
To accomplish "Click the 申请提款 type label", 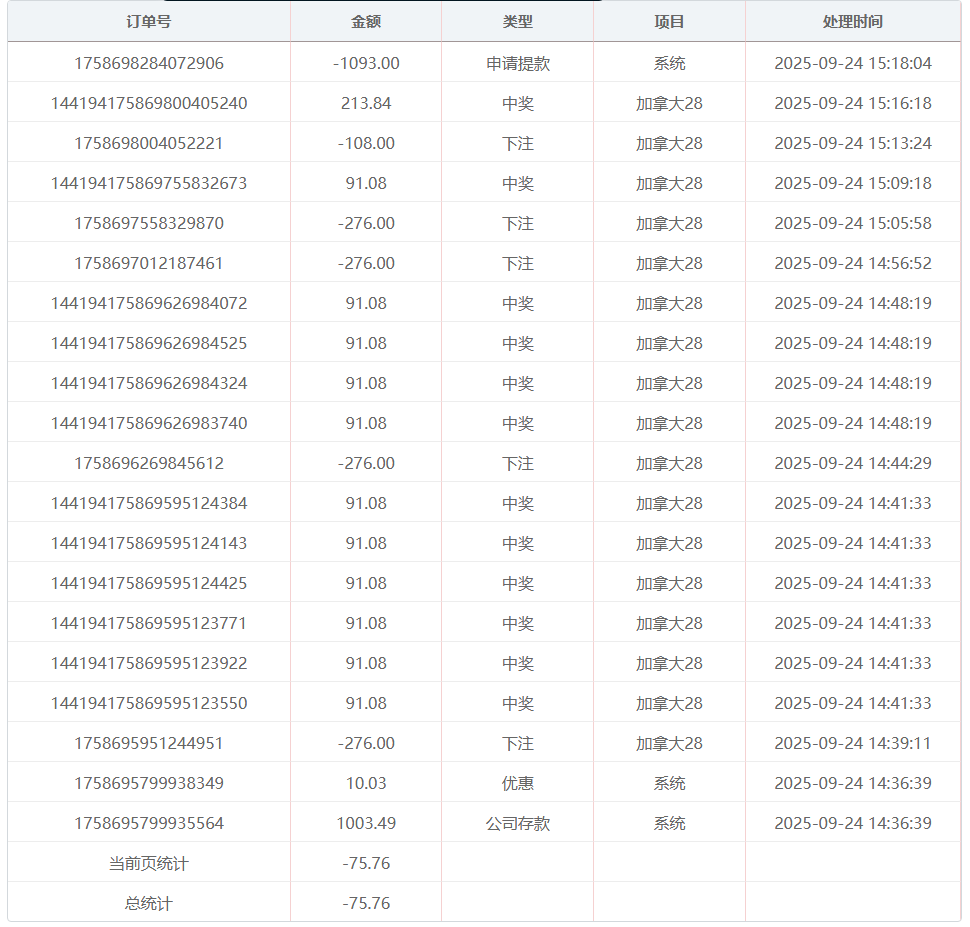I will pos(516,61).
